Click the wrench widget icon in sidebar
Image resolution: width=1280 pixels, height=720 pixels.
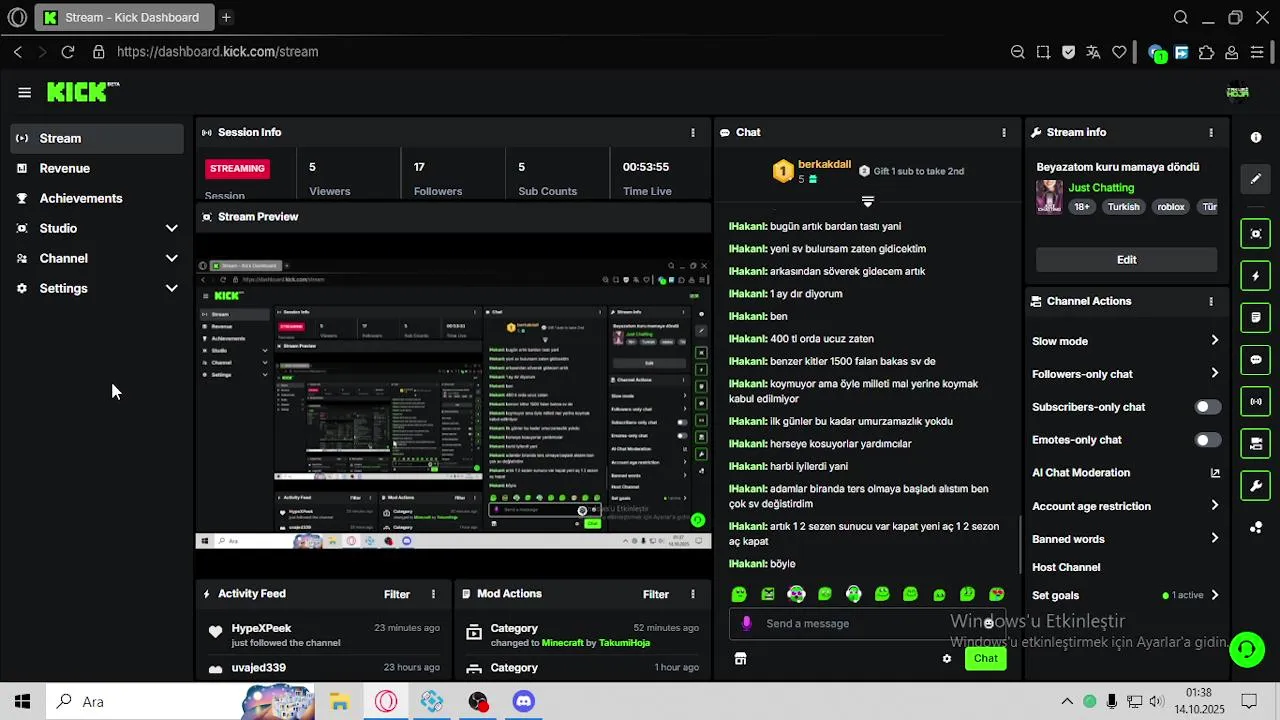[x=1256, y=486]
